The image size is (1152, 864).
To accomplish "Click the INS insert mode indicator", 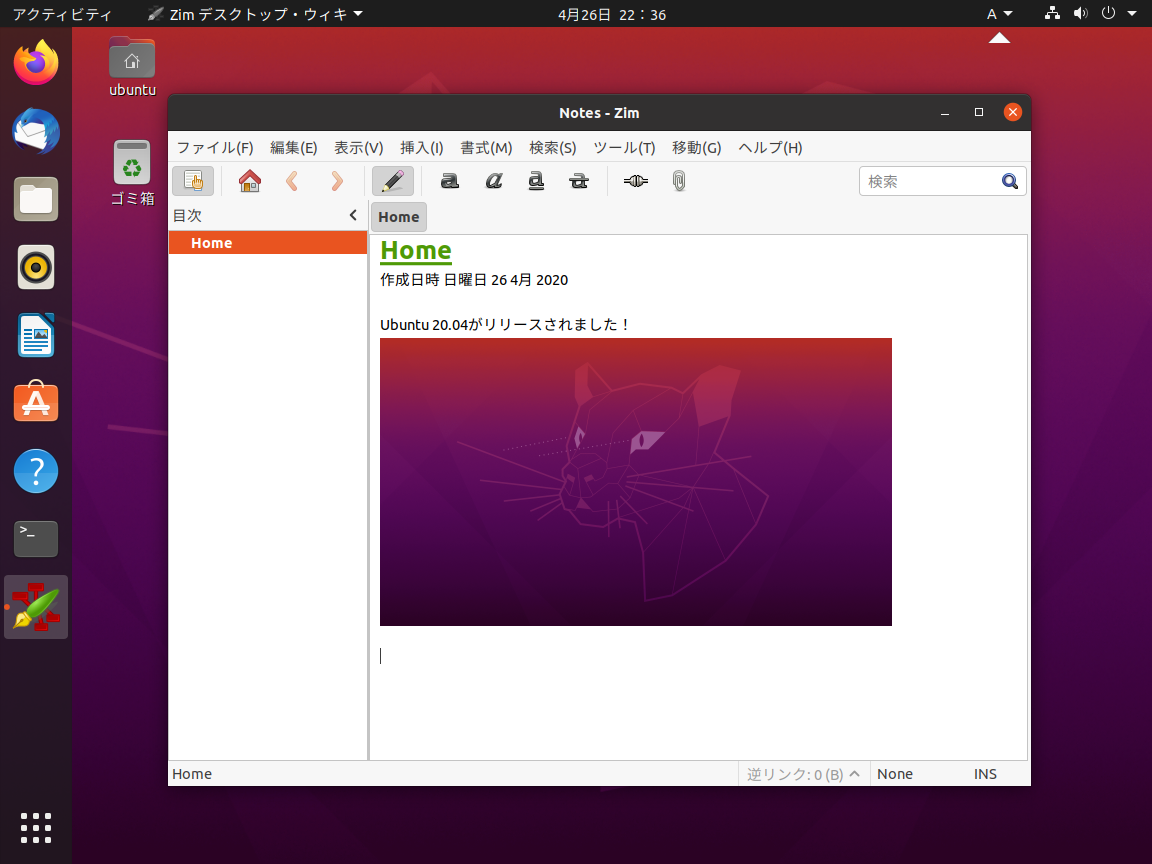I will [x=985, y=774].
